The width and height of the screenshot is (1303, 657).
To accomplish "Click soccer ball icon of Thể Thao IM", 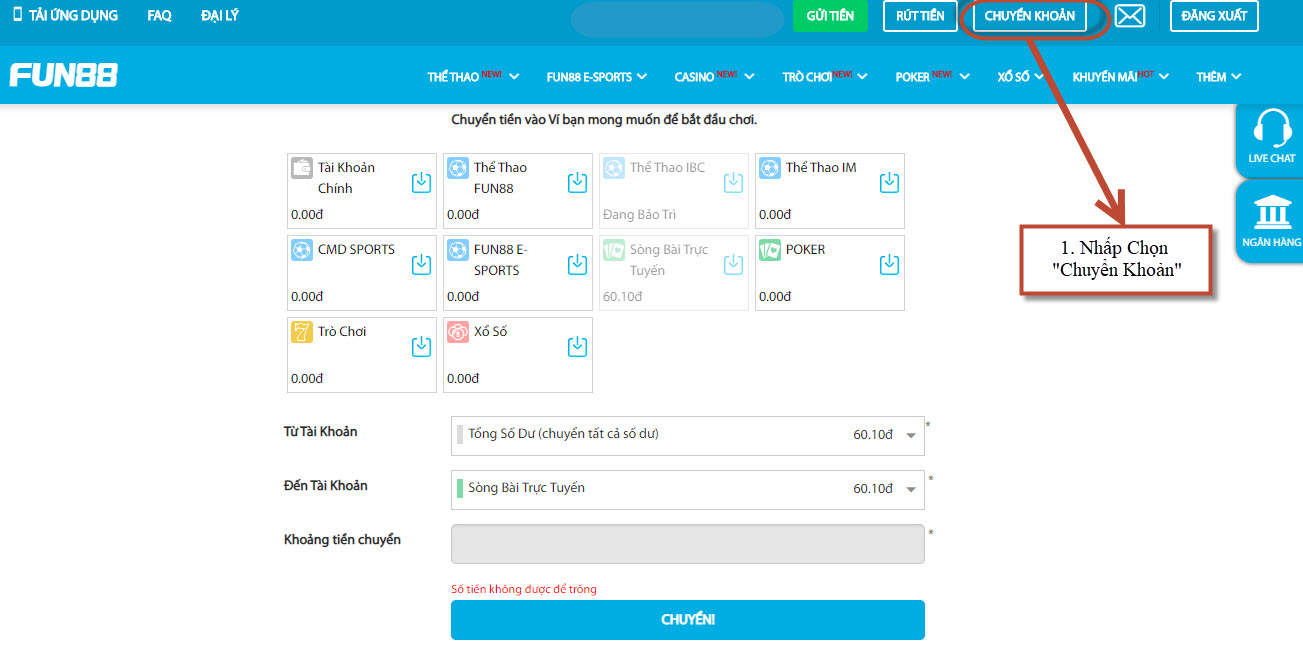I will [x=770, y=168].
